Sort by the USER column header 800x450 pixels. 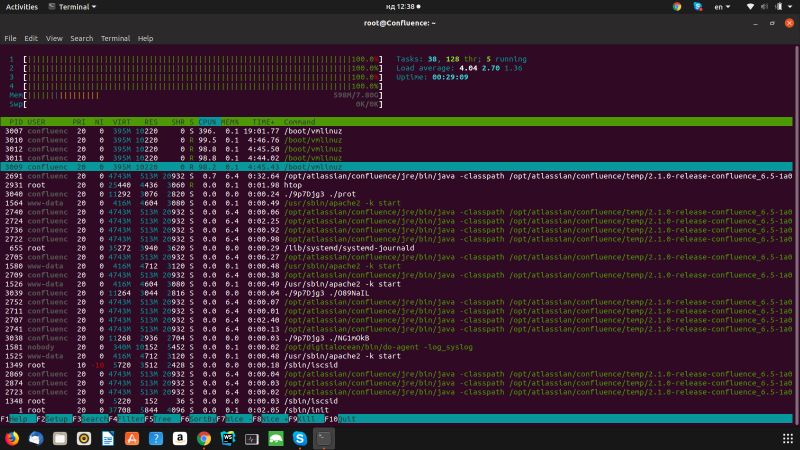click(36, 122)
